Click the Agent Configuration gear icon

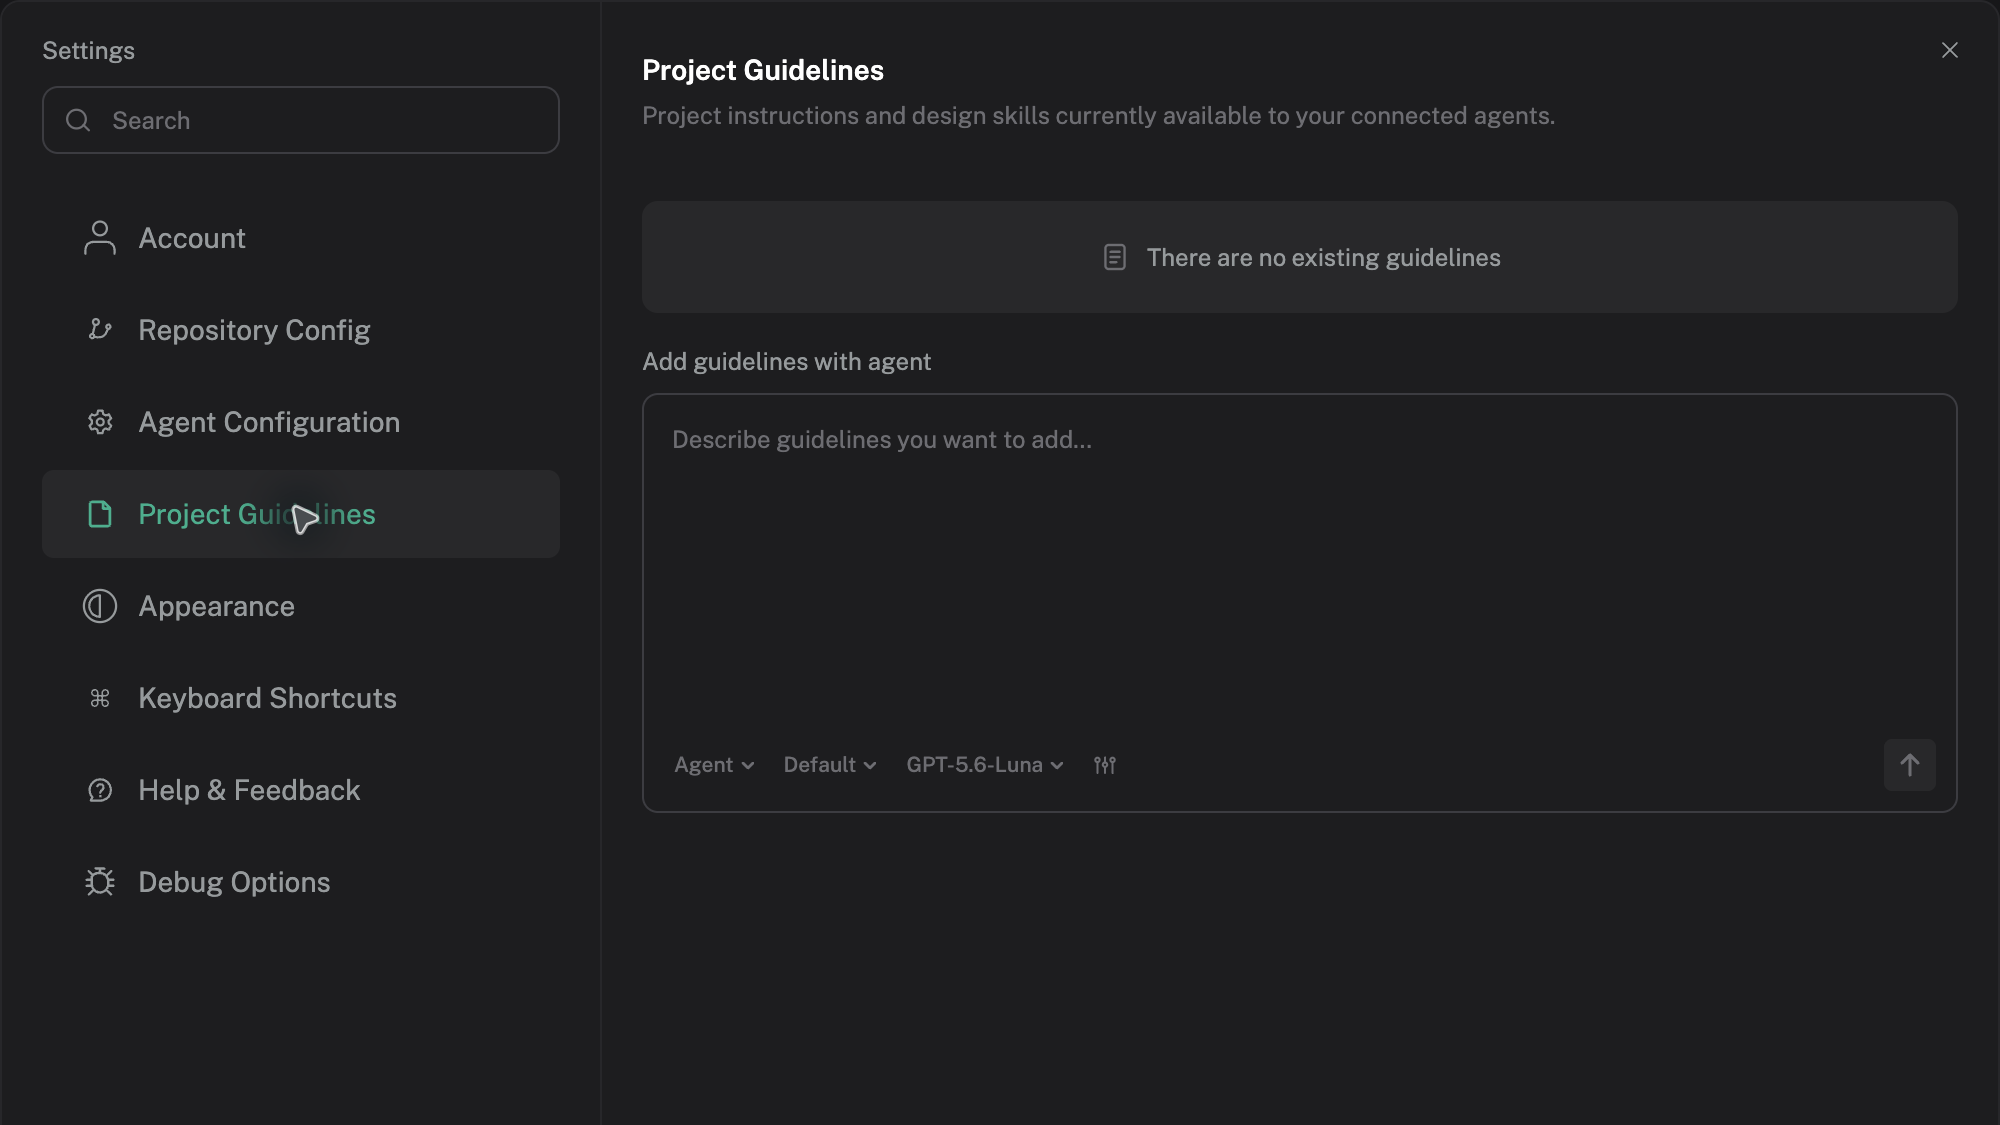coord(100,422)
